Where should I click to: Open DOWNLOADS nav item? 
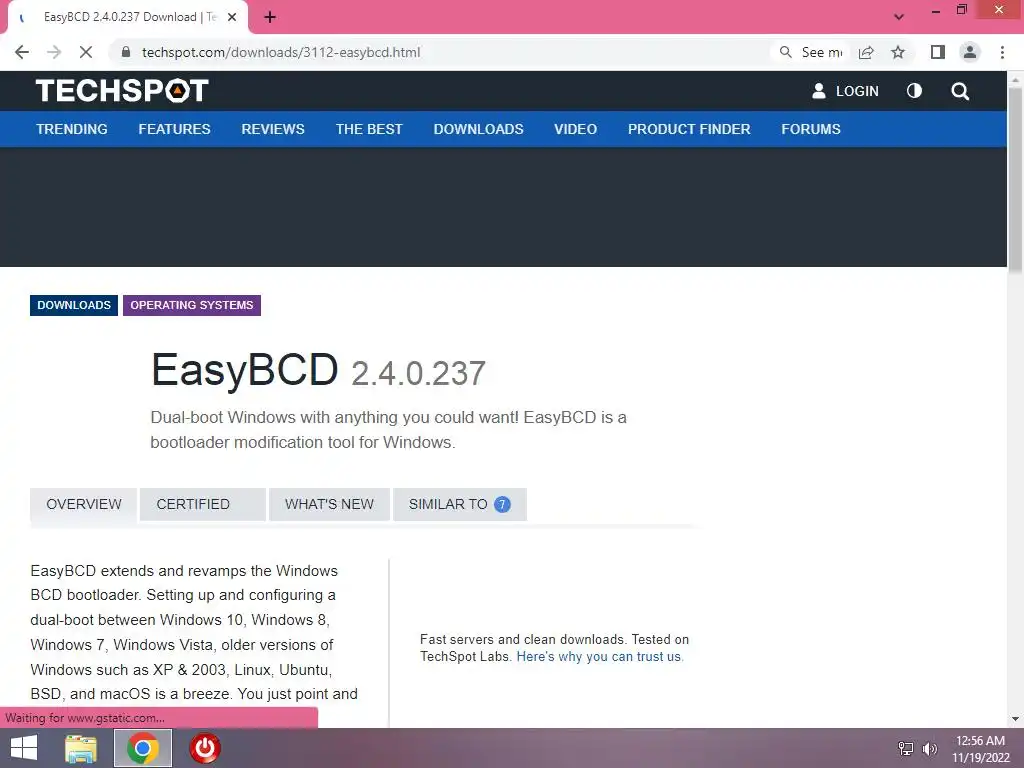479,129
